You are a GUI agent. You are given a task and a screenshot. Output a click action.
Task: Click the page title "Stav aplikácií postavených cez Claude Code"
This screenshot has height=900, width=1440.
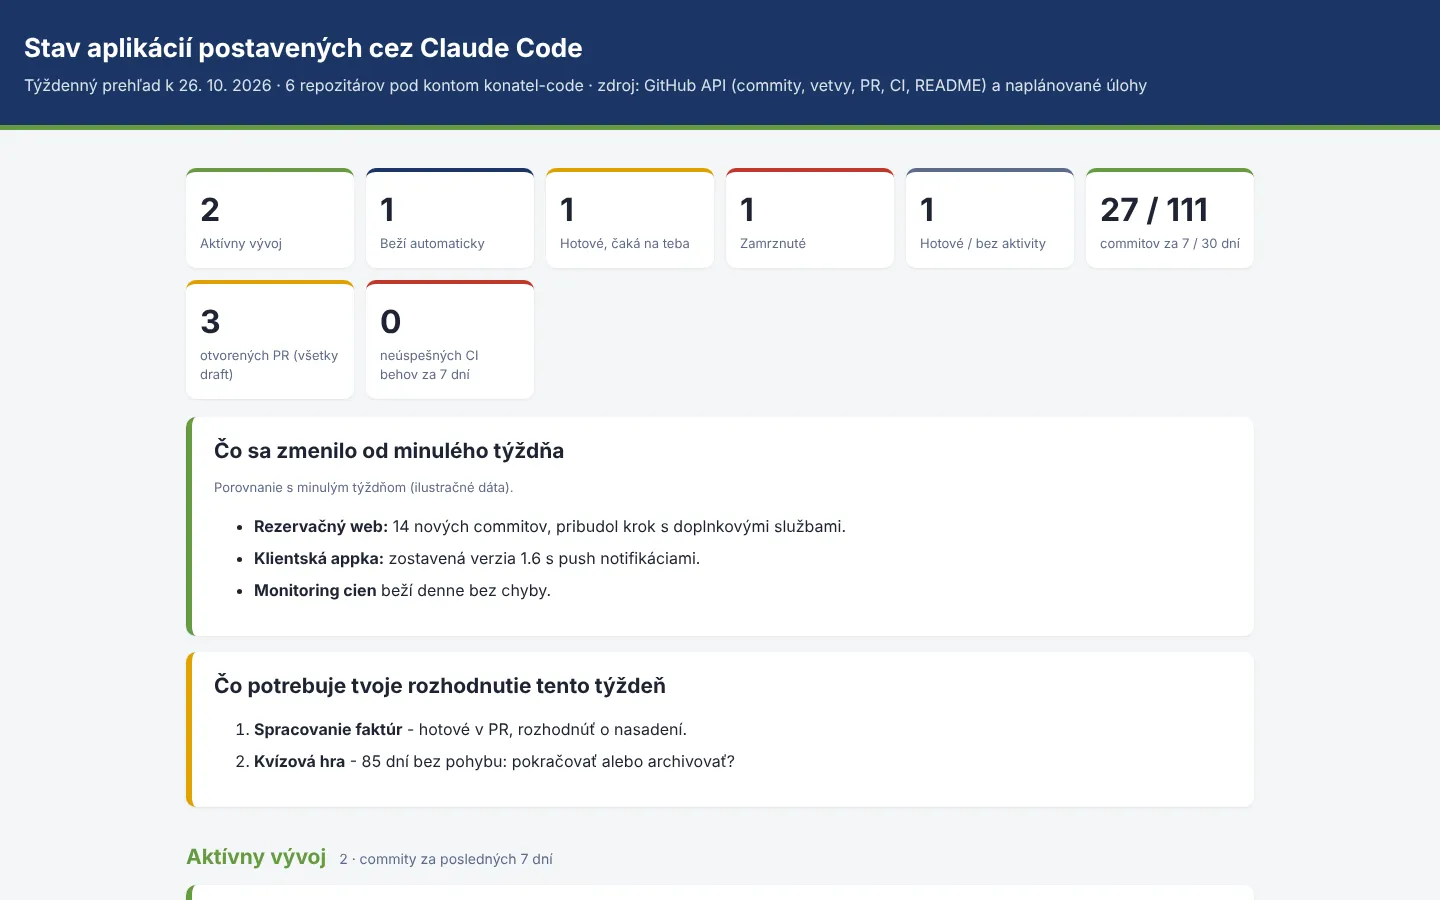click(x=303, y=48)
